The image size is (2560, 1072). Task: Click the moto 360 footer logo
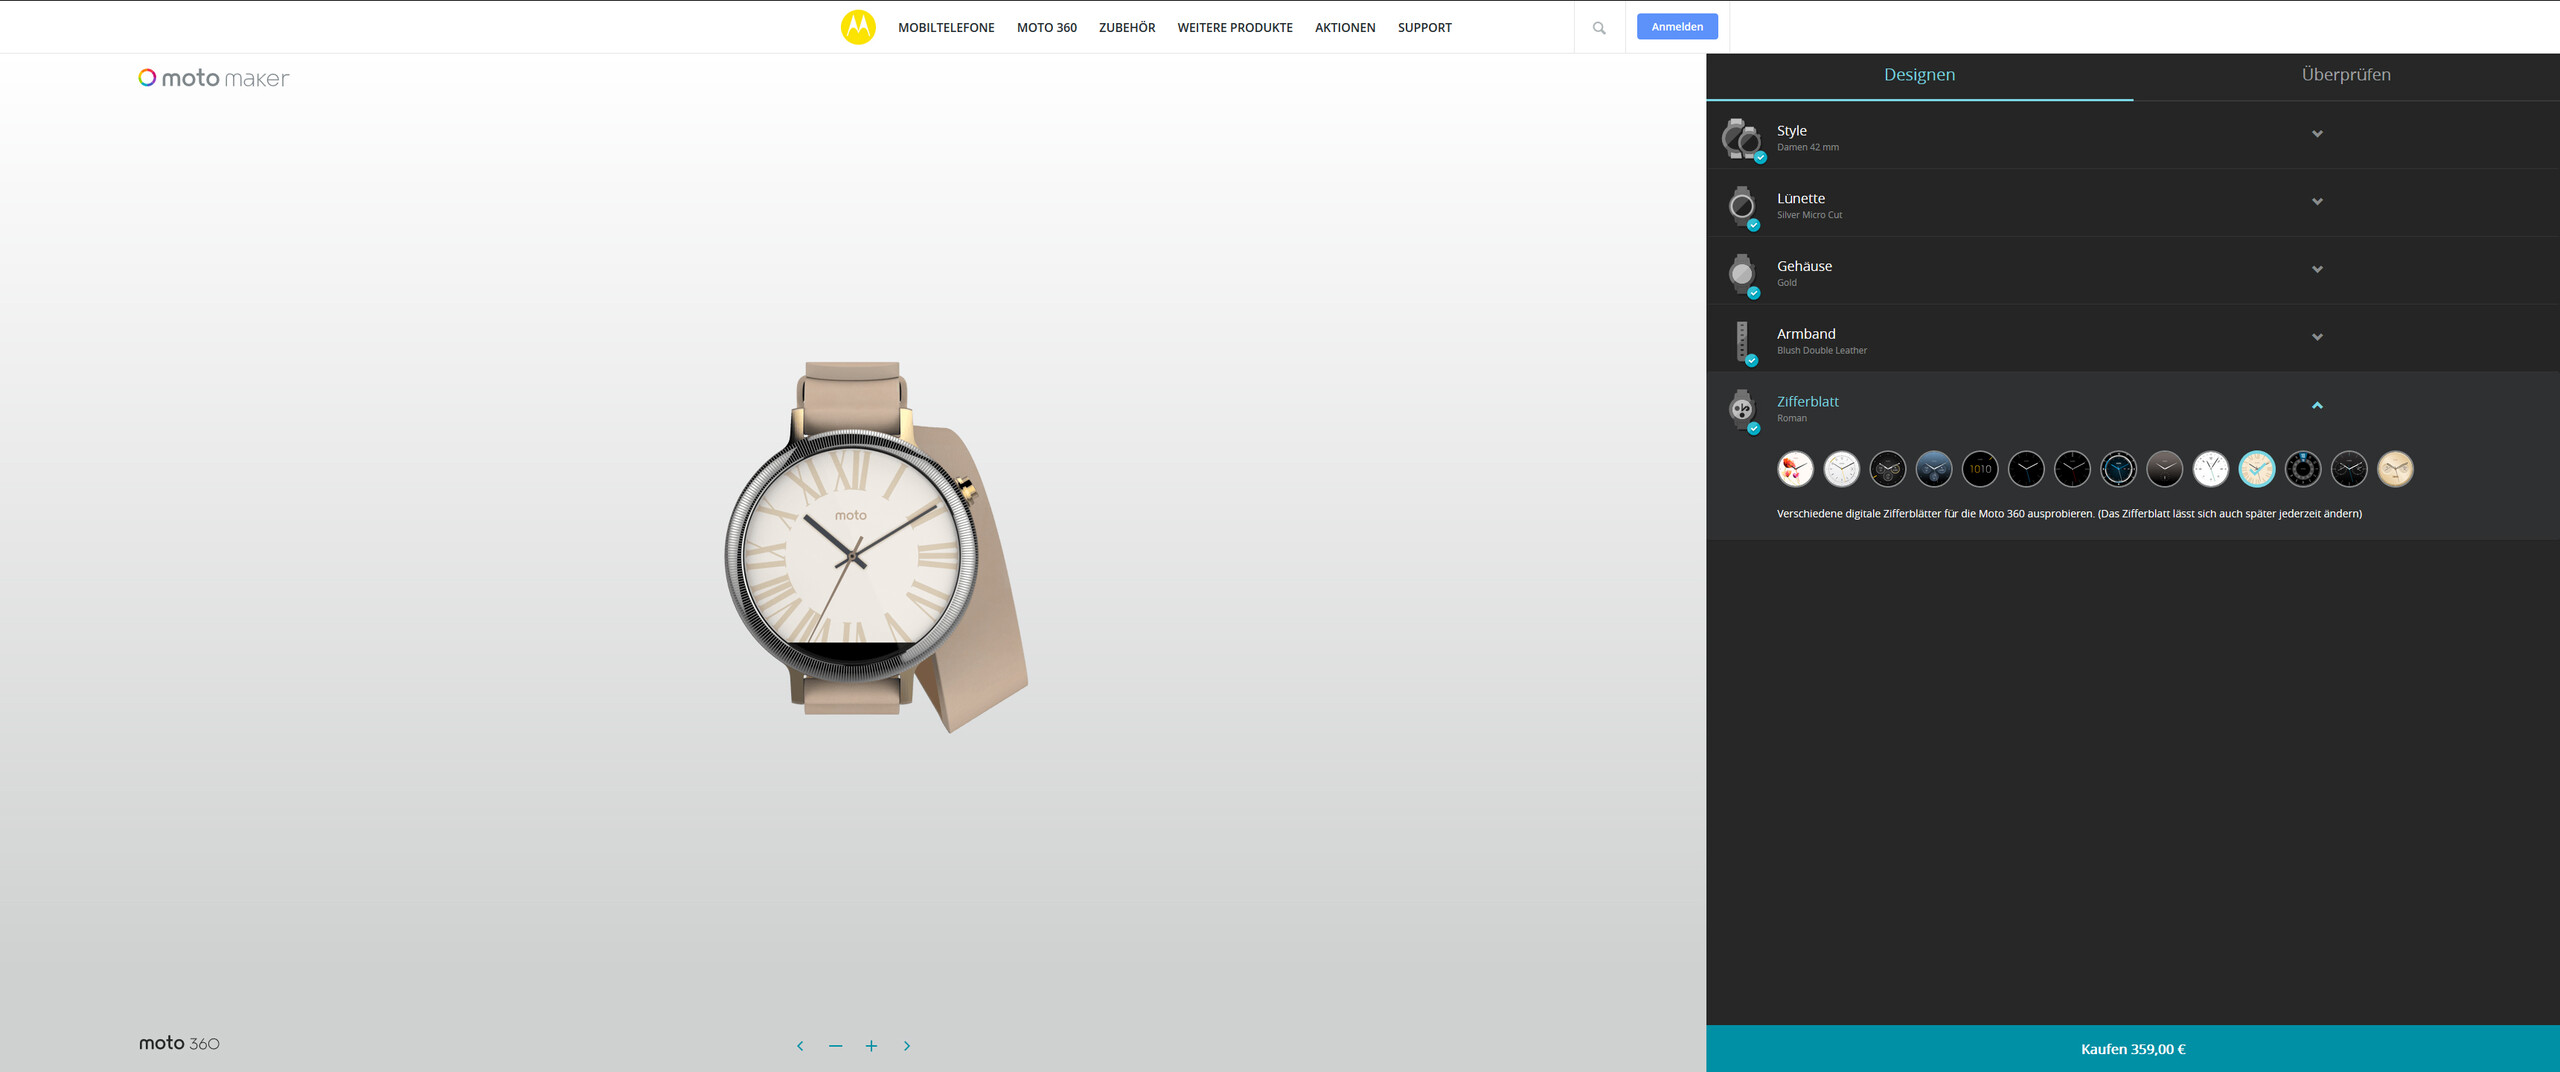tap(179, 1043)
